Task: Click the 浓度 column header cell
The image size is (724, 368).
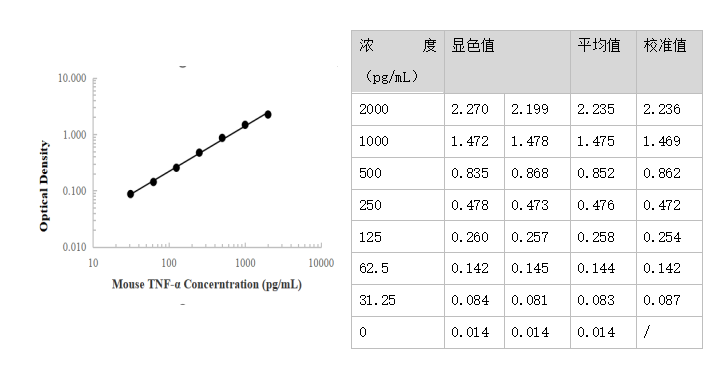Action: click(x=398, y=61)
